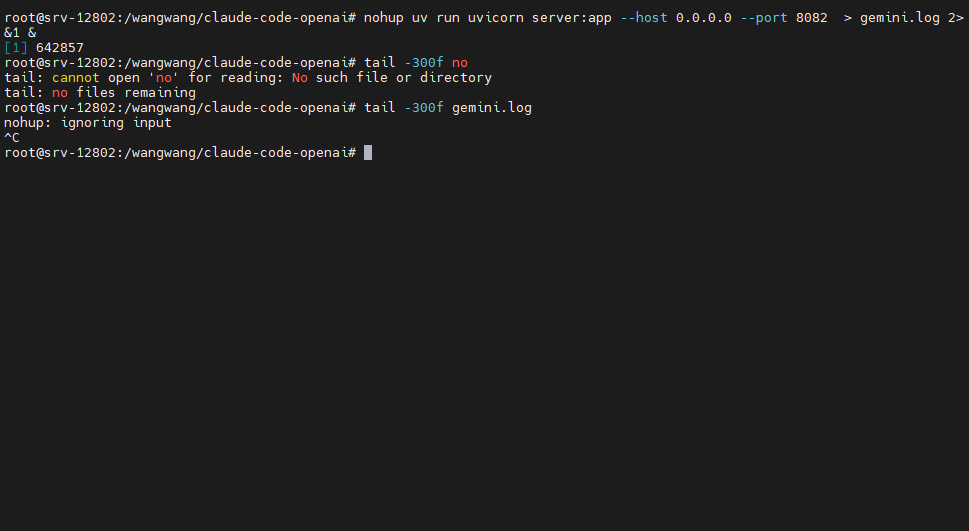Viewport: 969px width, 531px height.
Task: Click the ^C interrupt marker
Action: click(x=12, y=138)
